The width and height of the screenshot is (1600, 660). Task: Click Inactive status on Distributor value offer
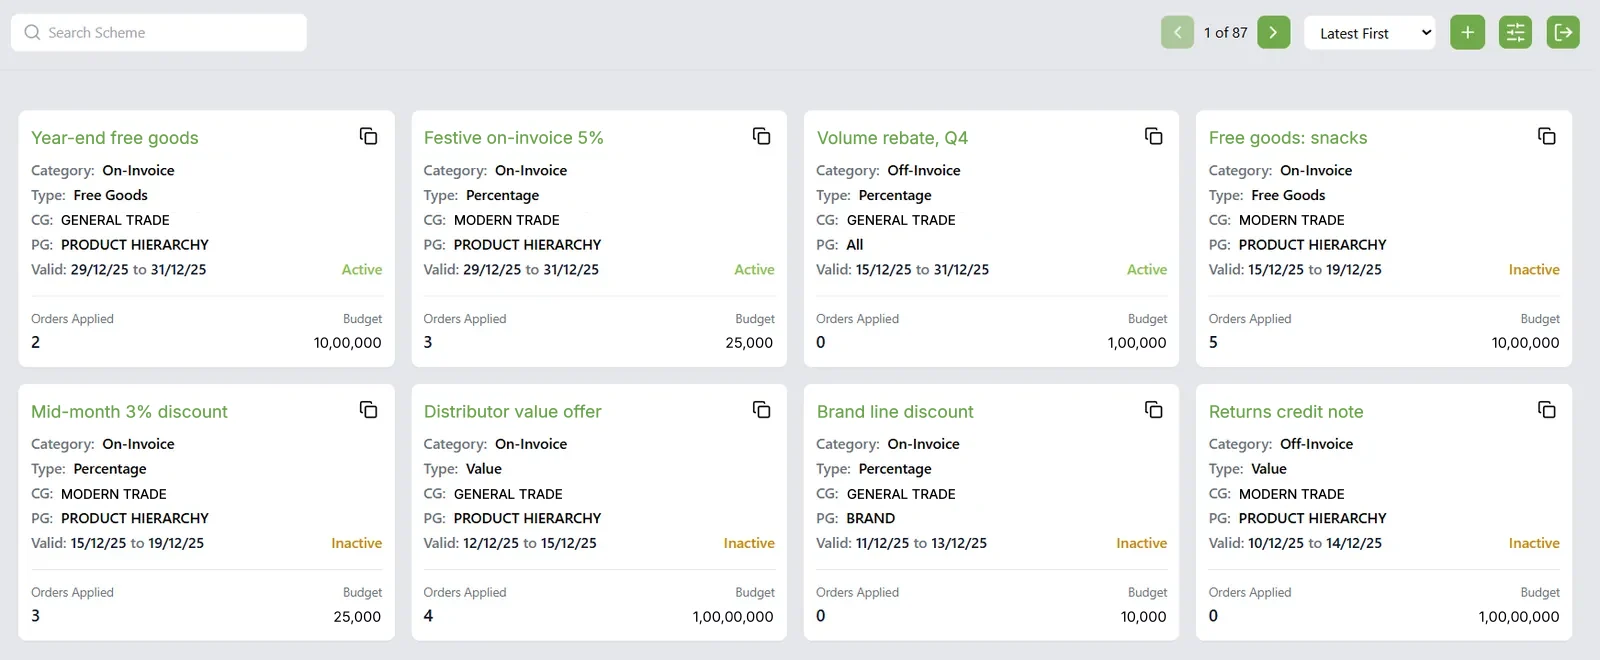click(x=749, y=544)
